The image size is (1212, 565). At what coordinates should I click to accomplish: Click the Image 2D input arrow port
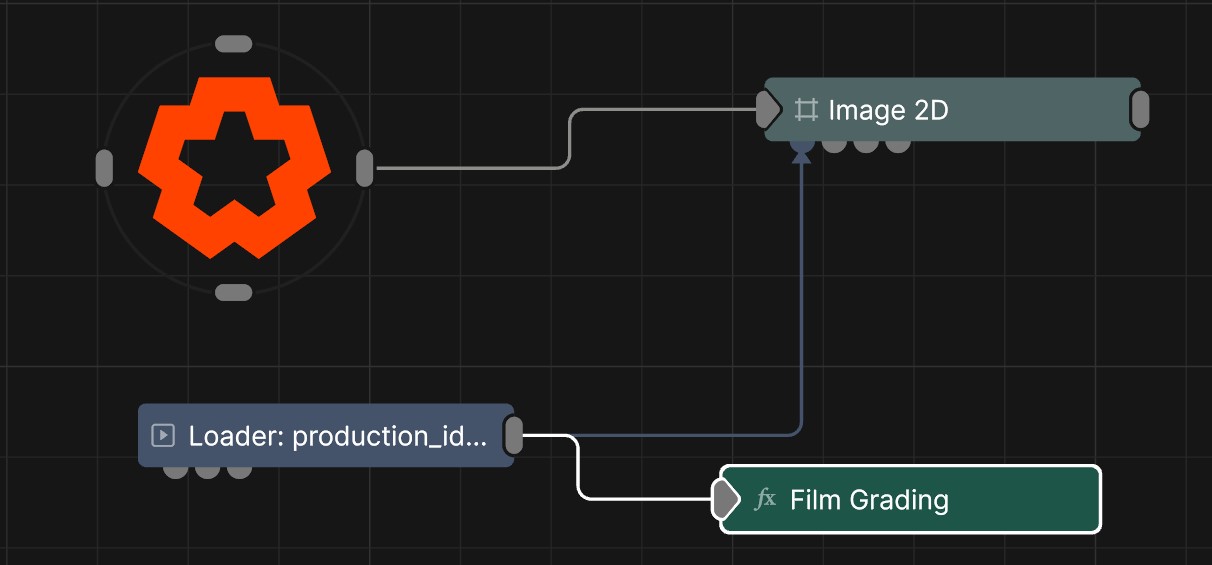click(x=767, y=110)
